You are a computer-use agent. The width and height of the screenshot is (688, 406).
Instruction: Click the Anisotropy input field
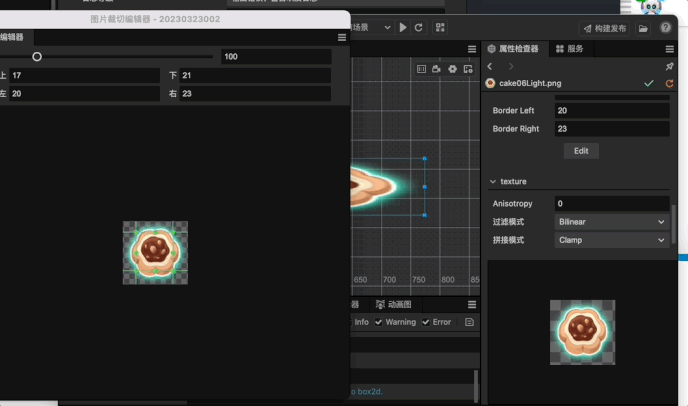coord(612,204)
